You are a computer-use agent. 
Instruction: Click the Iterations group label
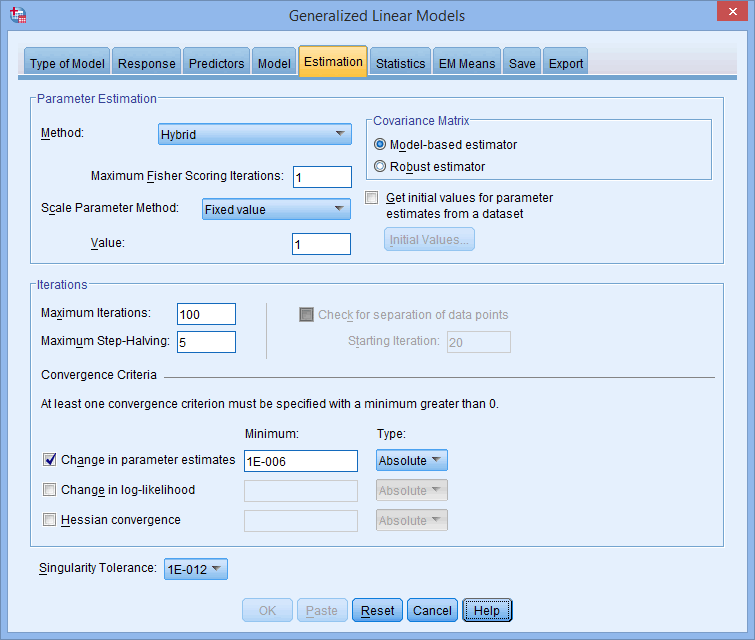coord(62,285)
